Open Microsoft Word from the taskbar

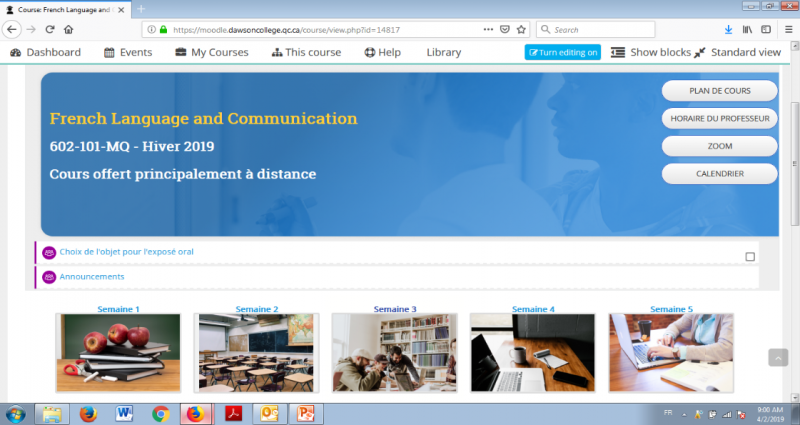pos(124,414)
